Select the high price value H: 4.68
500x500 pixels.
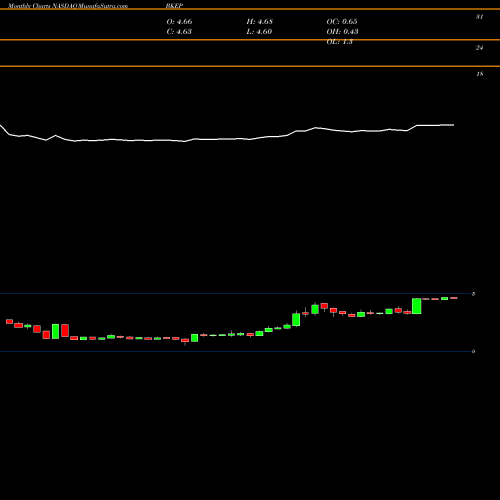click(260, 22)
